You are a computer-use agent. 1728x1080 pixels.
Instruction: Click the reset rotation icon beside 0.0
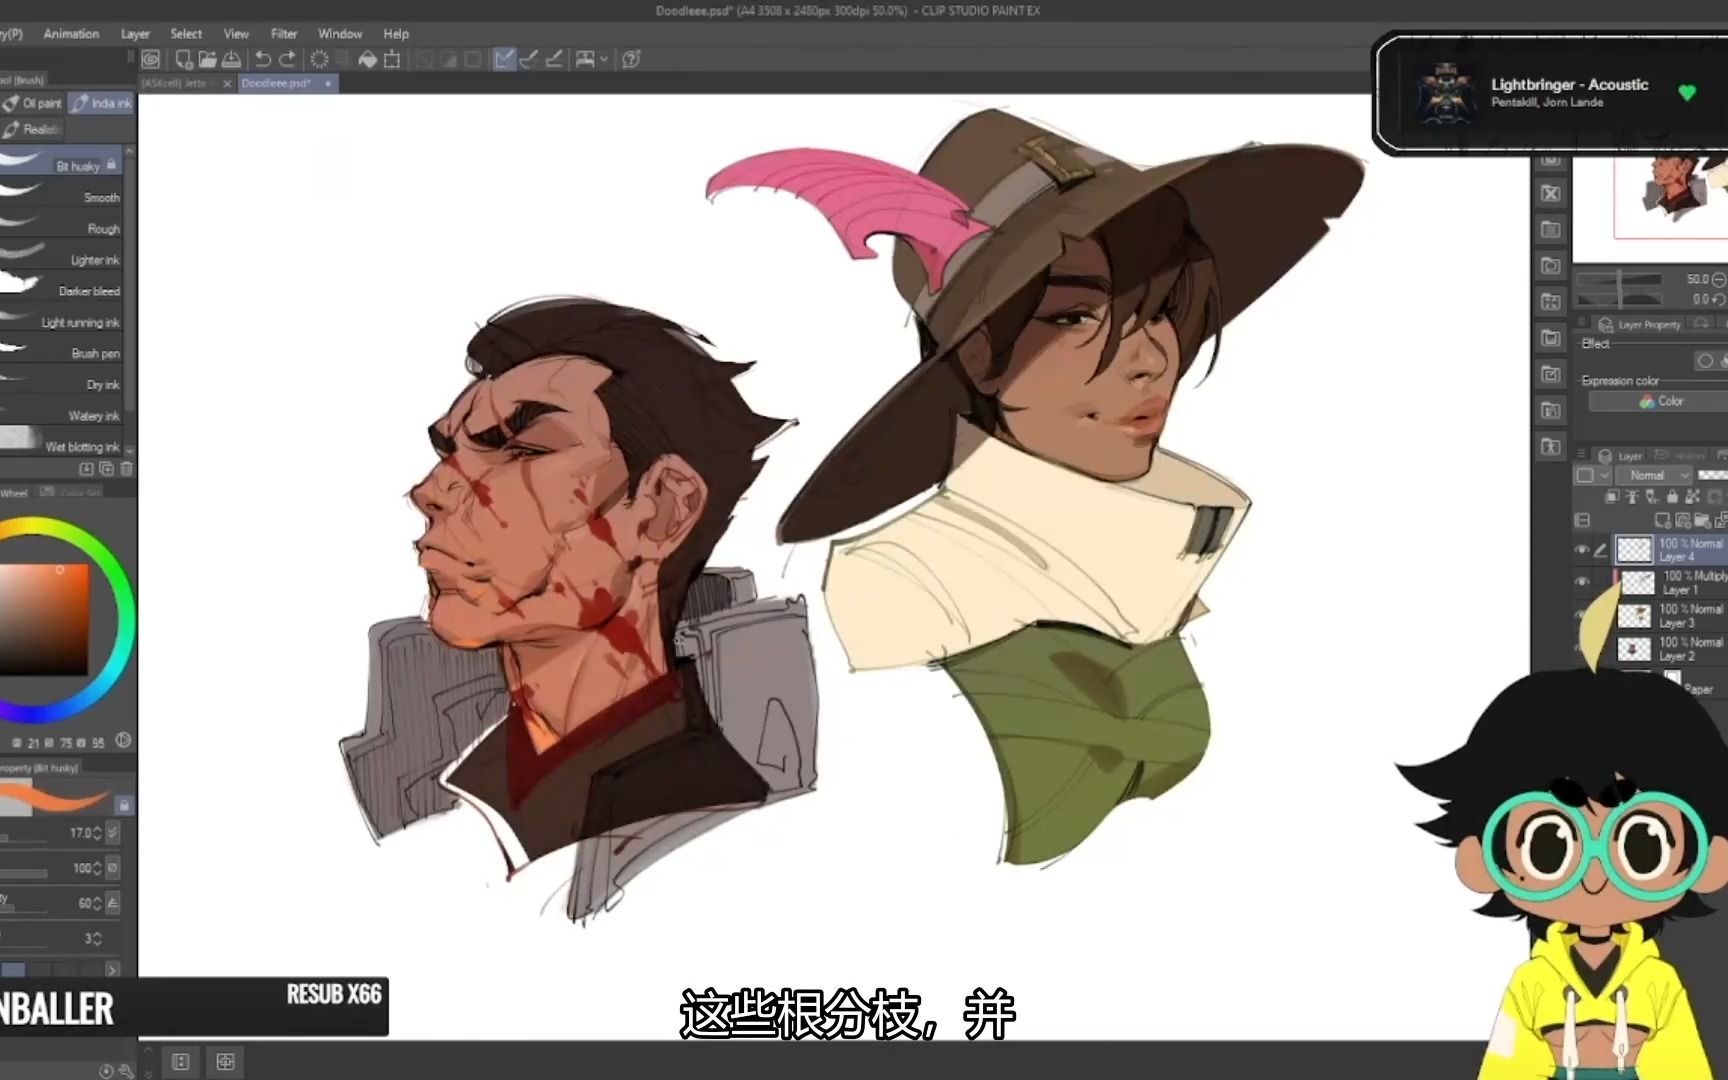coord(1719,299)
